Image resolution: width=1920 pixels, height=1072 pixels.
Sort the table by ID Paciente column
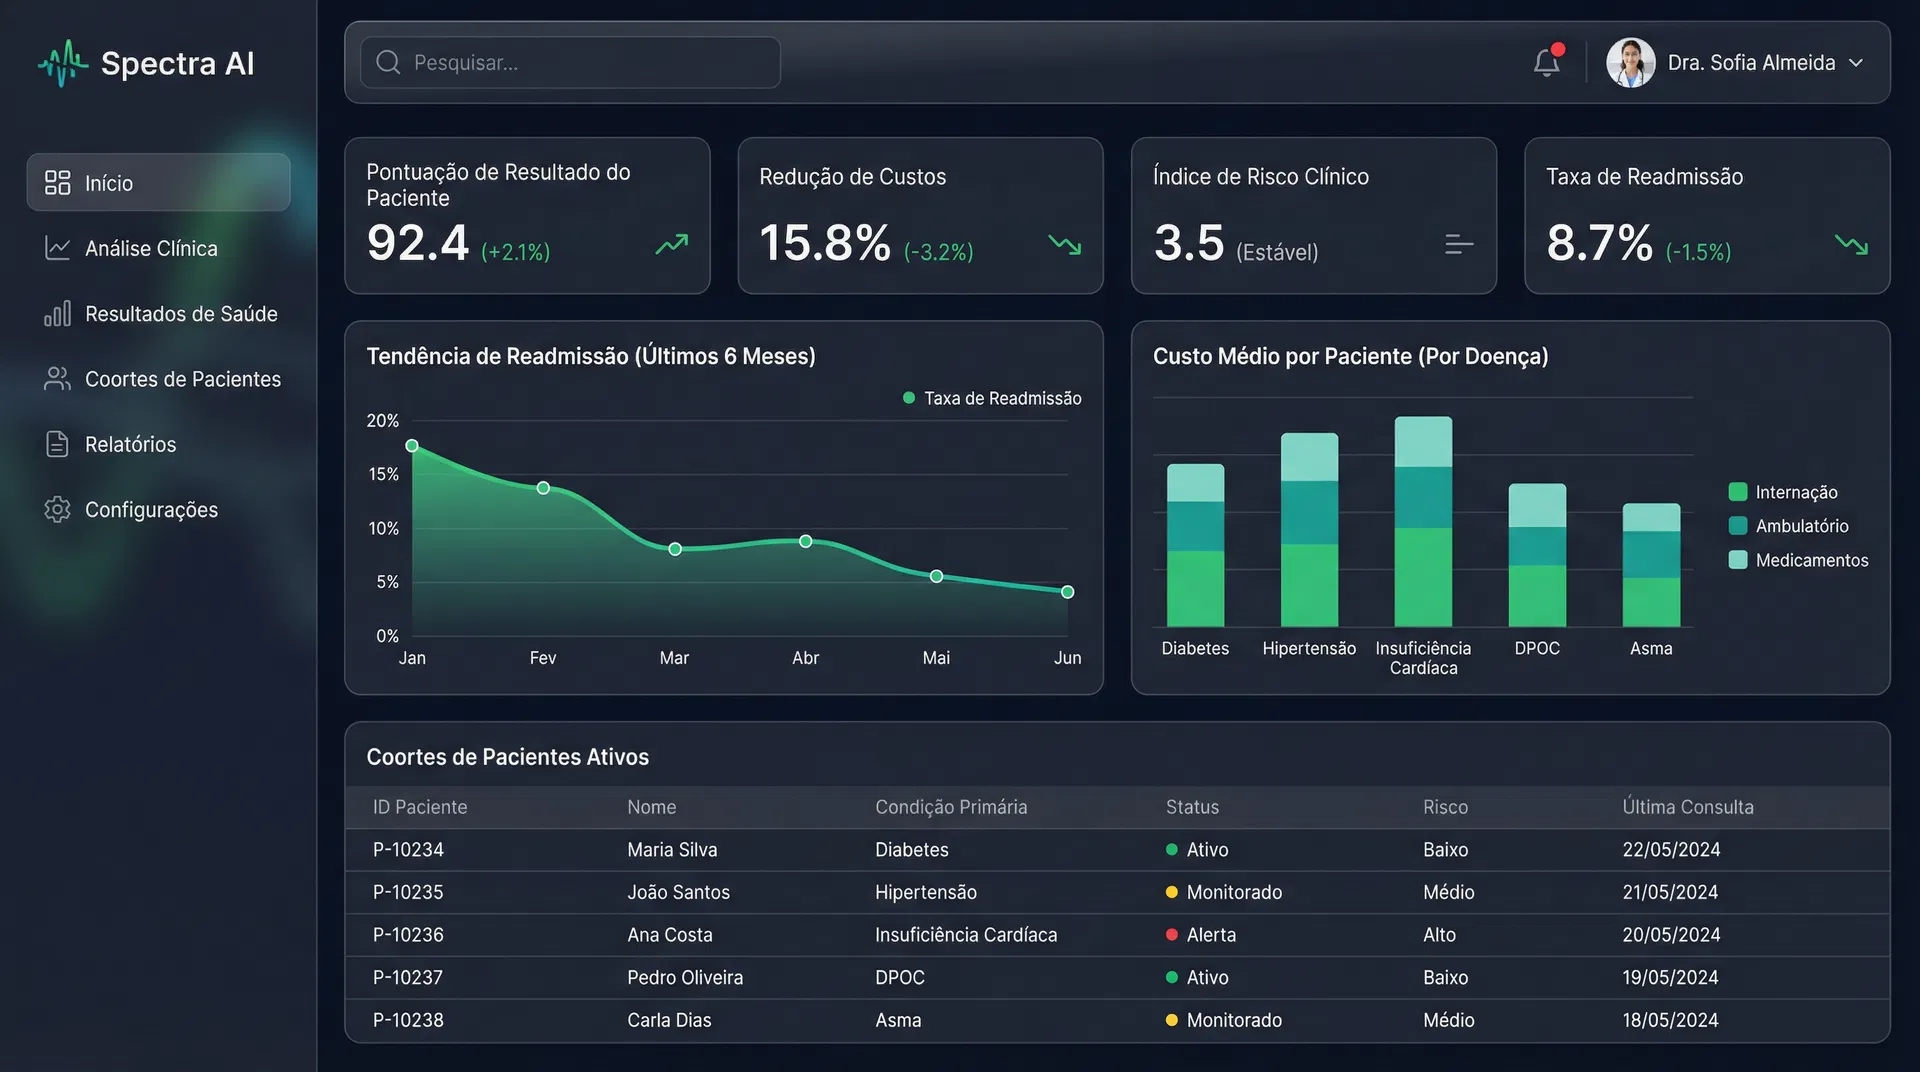419,807
